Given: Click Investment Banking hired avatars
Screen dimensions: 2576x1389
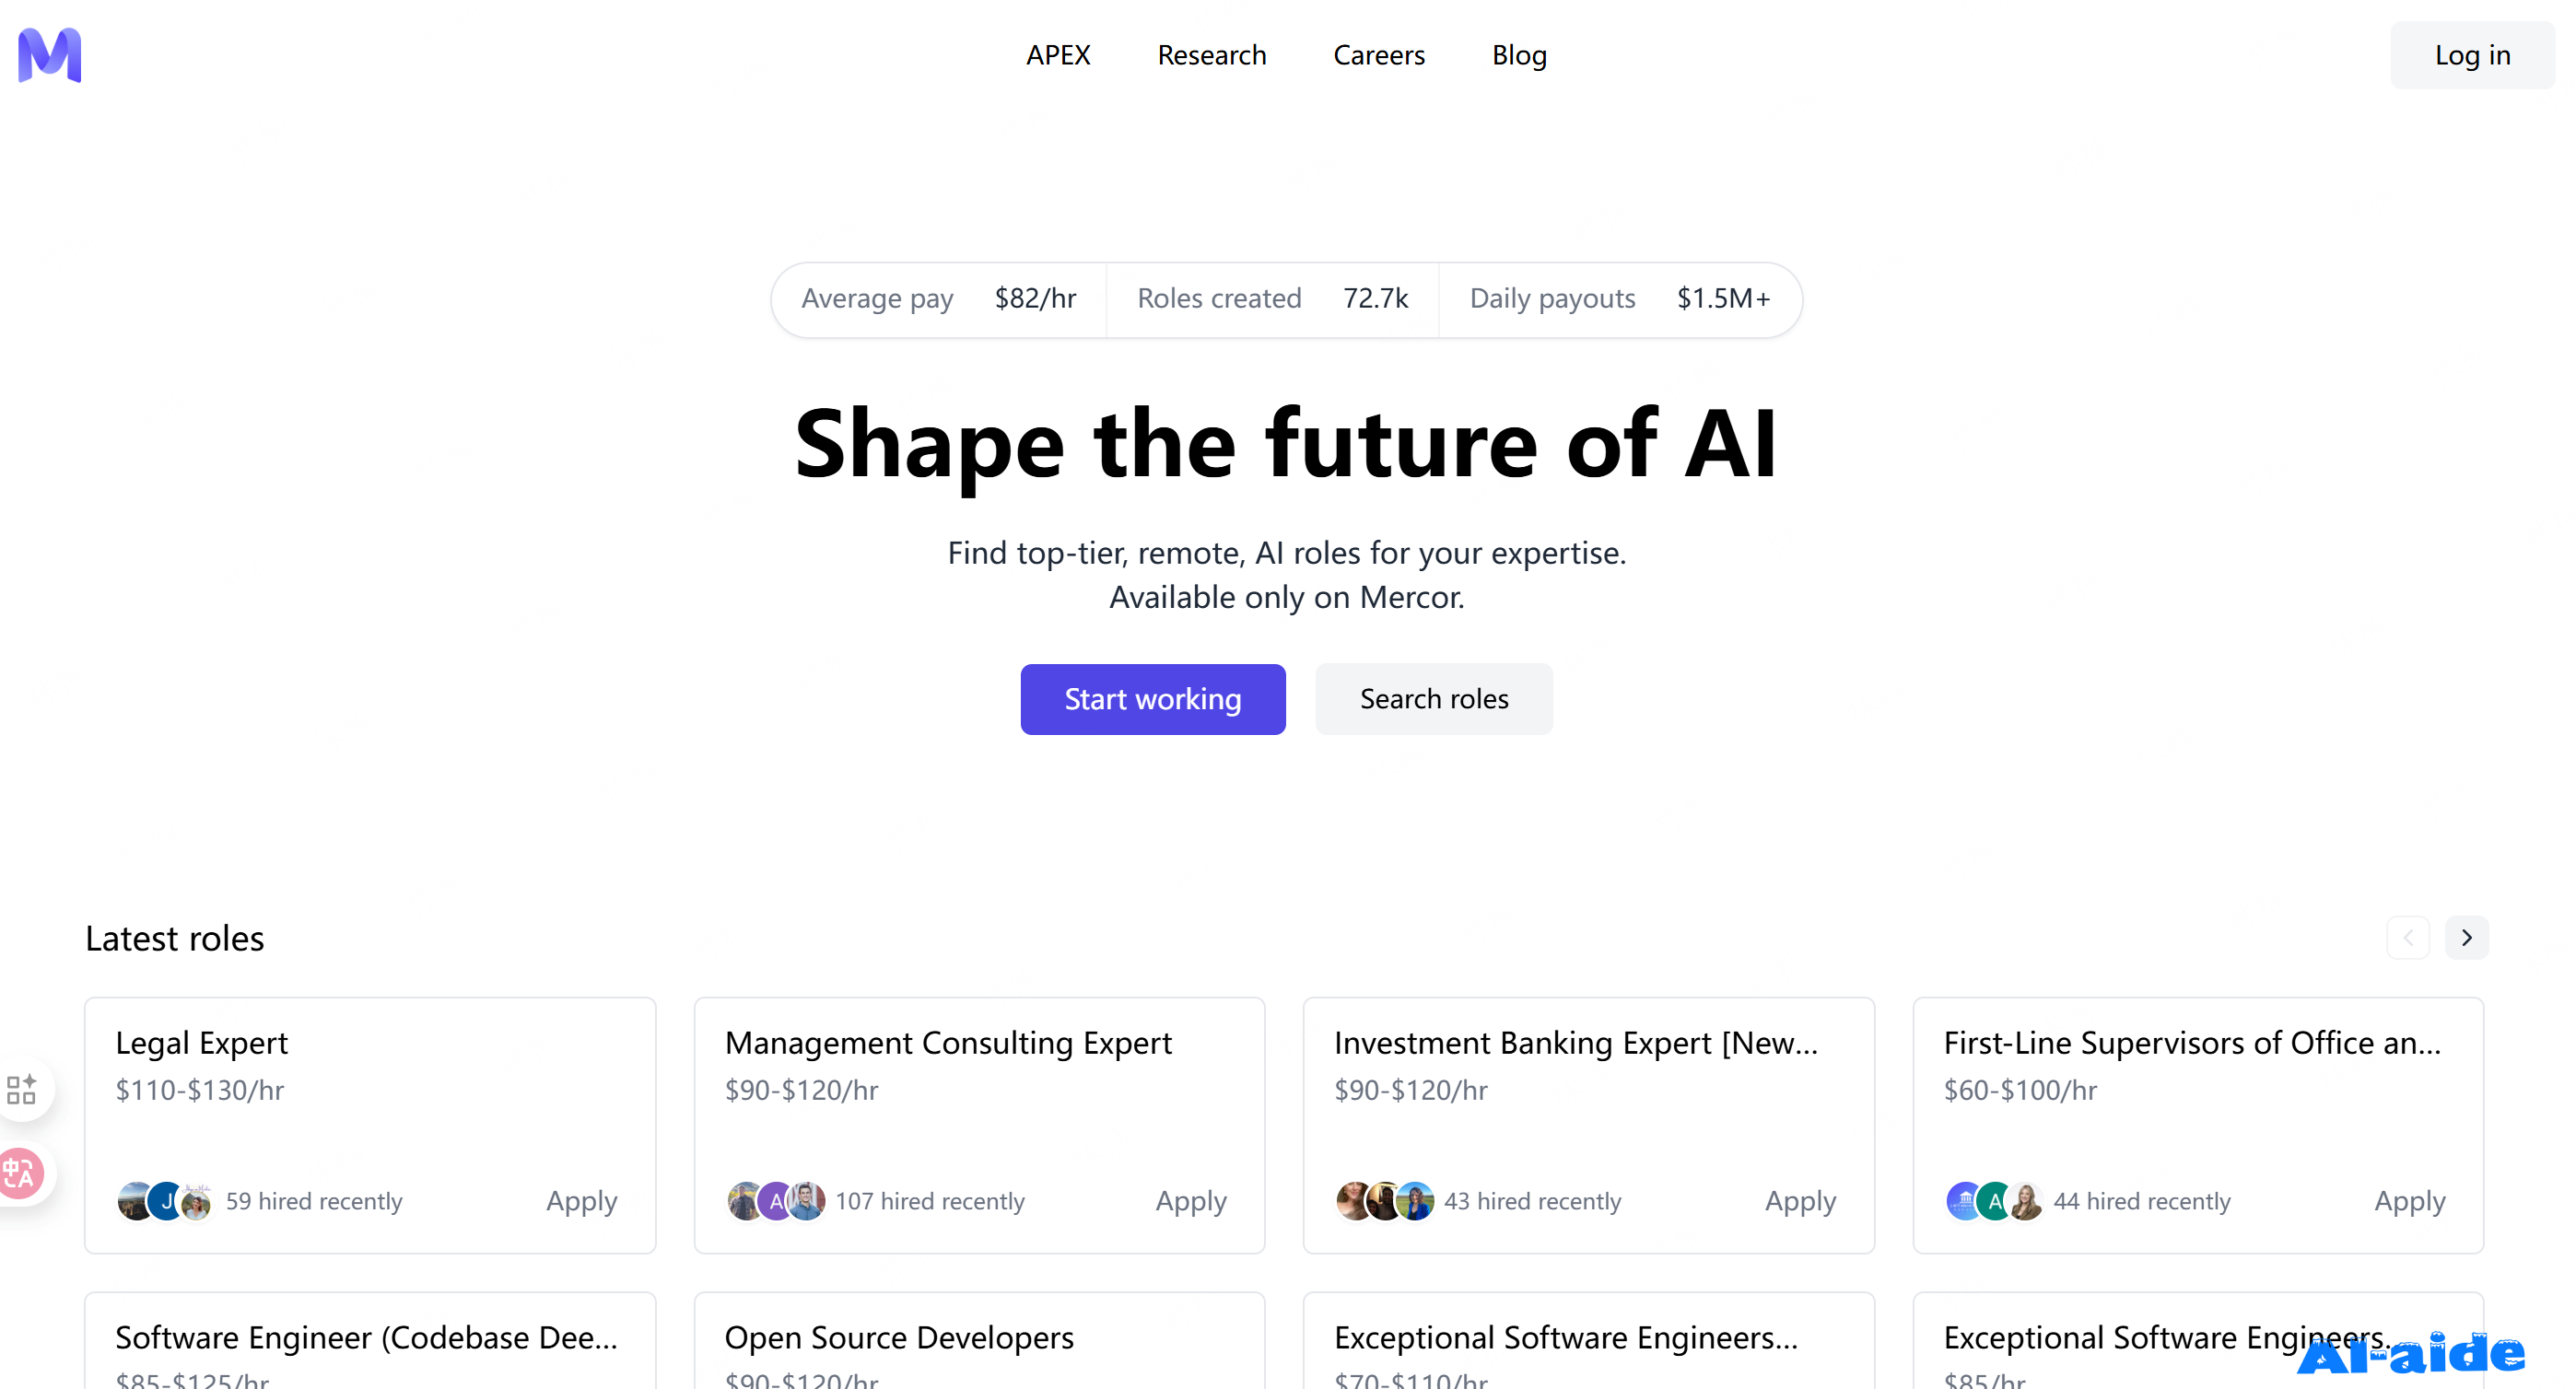Looking at the screenshot, I should 1385,1201.
